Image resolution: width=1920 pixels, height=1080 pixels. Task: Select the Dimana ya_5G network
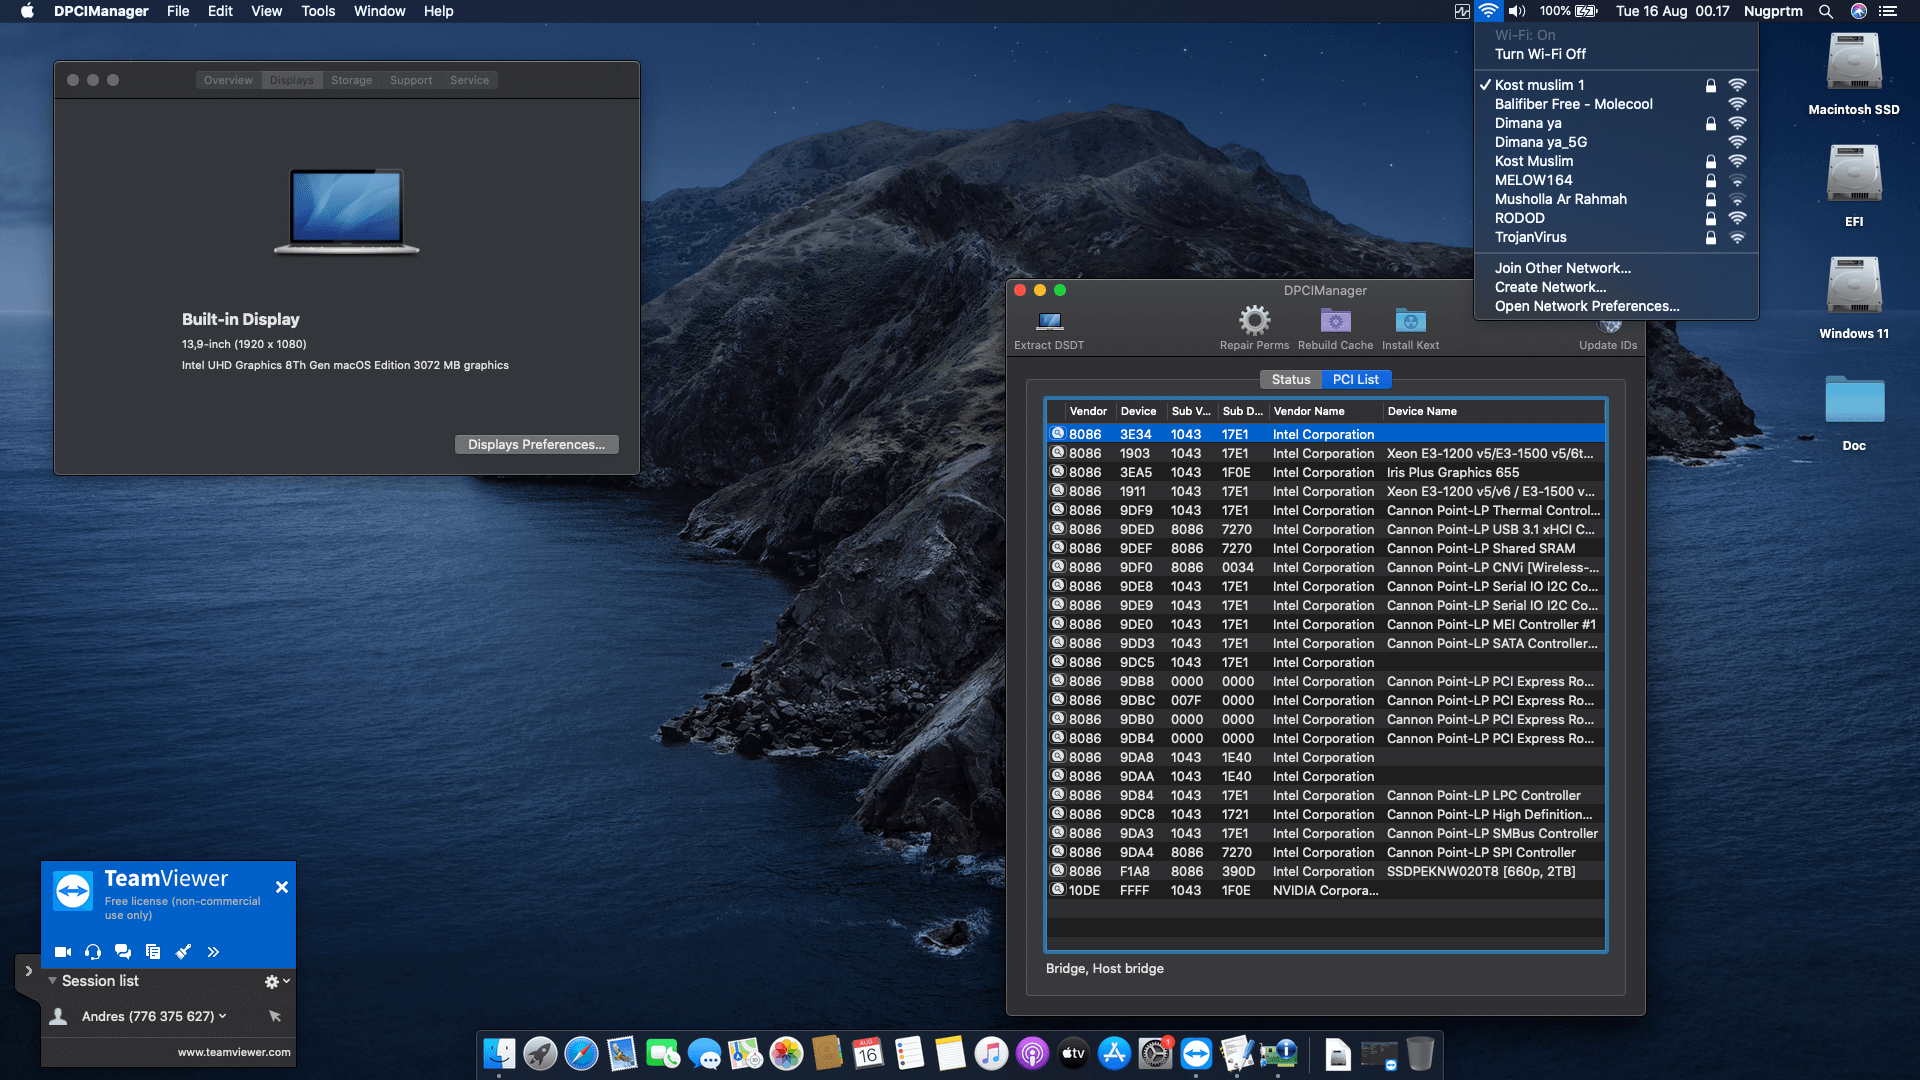click(x=1616, y=142)
